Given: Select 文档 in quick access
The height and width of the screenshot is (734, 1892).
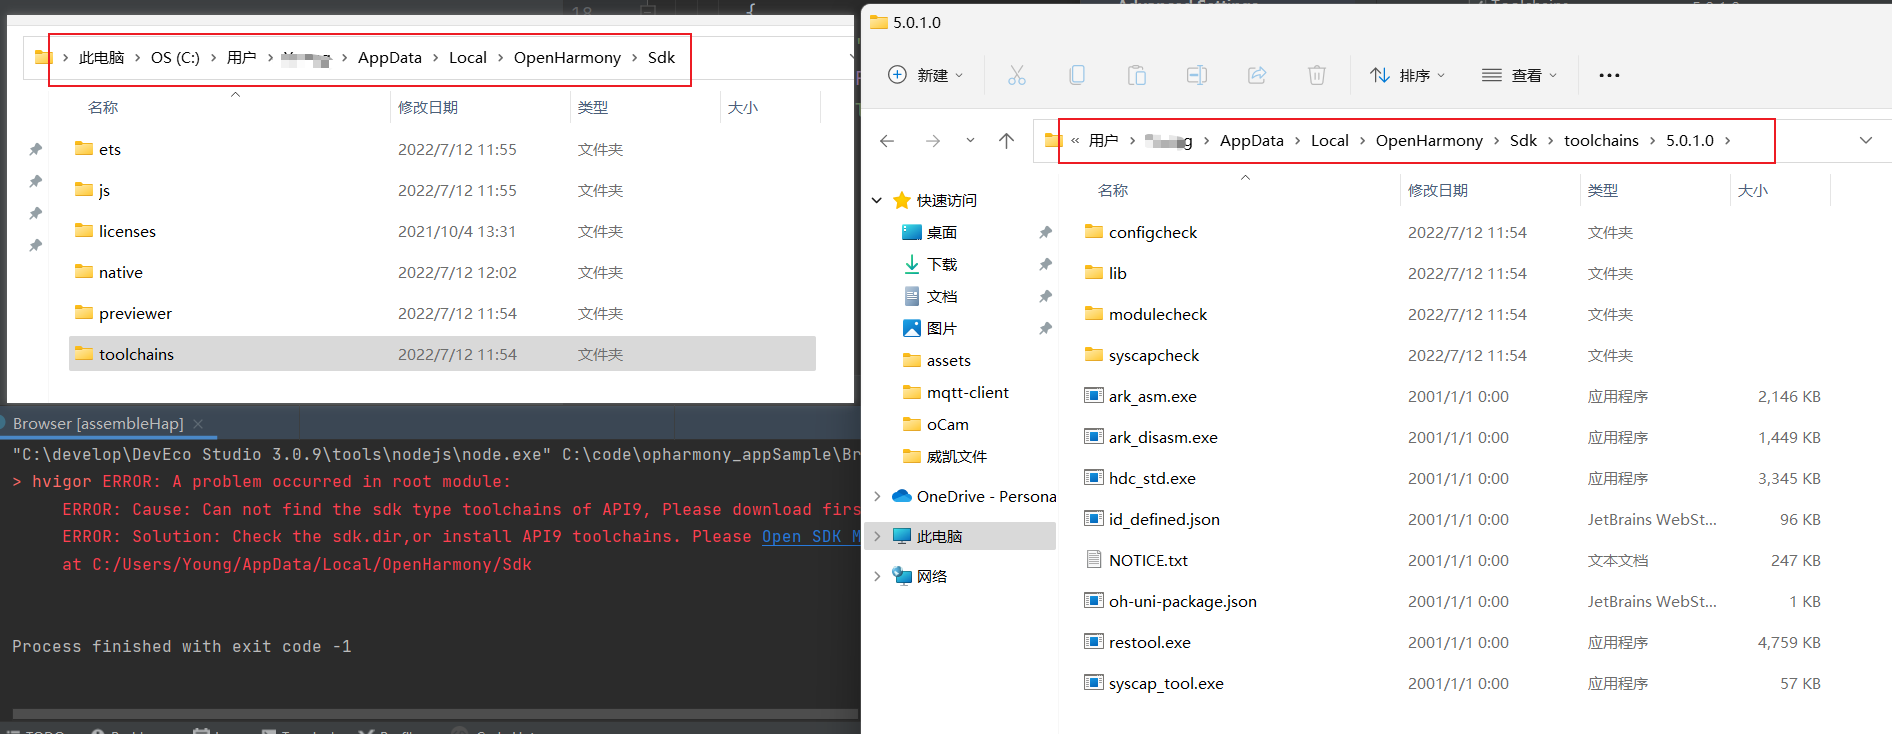Looking at the screenshot, I should click(942, 296).
